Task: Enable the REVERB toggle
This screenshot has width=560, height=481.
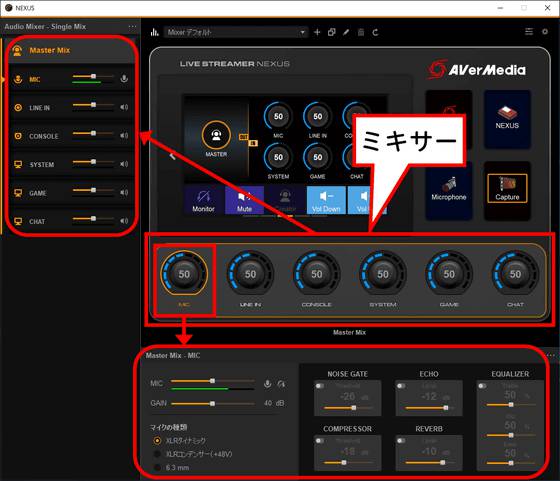Action: (401, 441)
